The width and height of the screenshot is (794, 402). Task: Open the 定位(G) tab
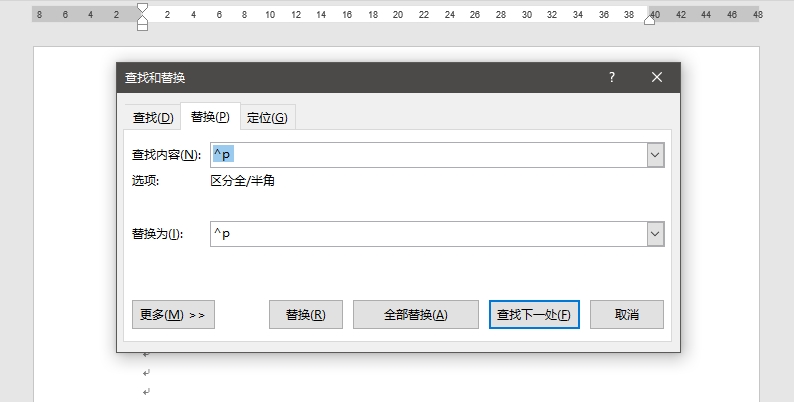tap(267, 118)
